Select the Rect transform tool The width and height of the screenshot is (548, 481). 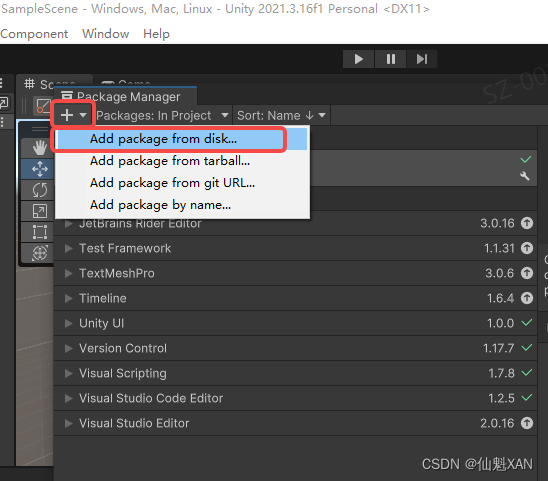[x=39, y=232]
